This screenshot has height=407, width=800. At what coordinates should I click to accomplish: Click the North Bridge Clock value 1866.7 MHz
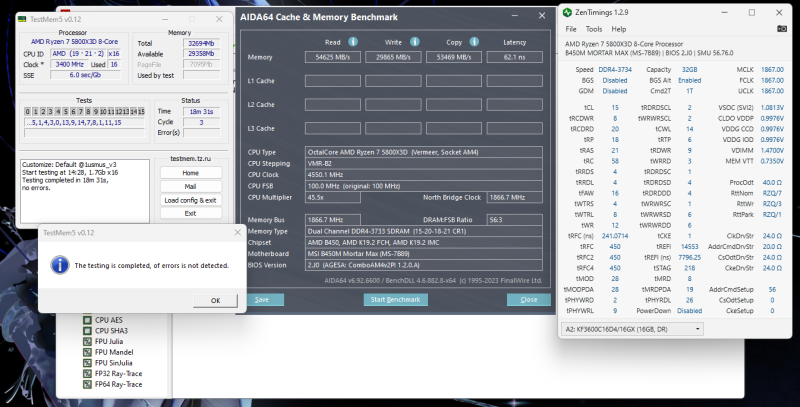pyautogui.click(x=514, y=197)
